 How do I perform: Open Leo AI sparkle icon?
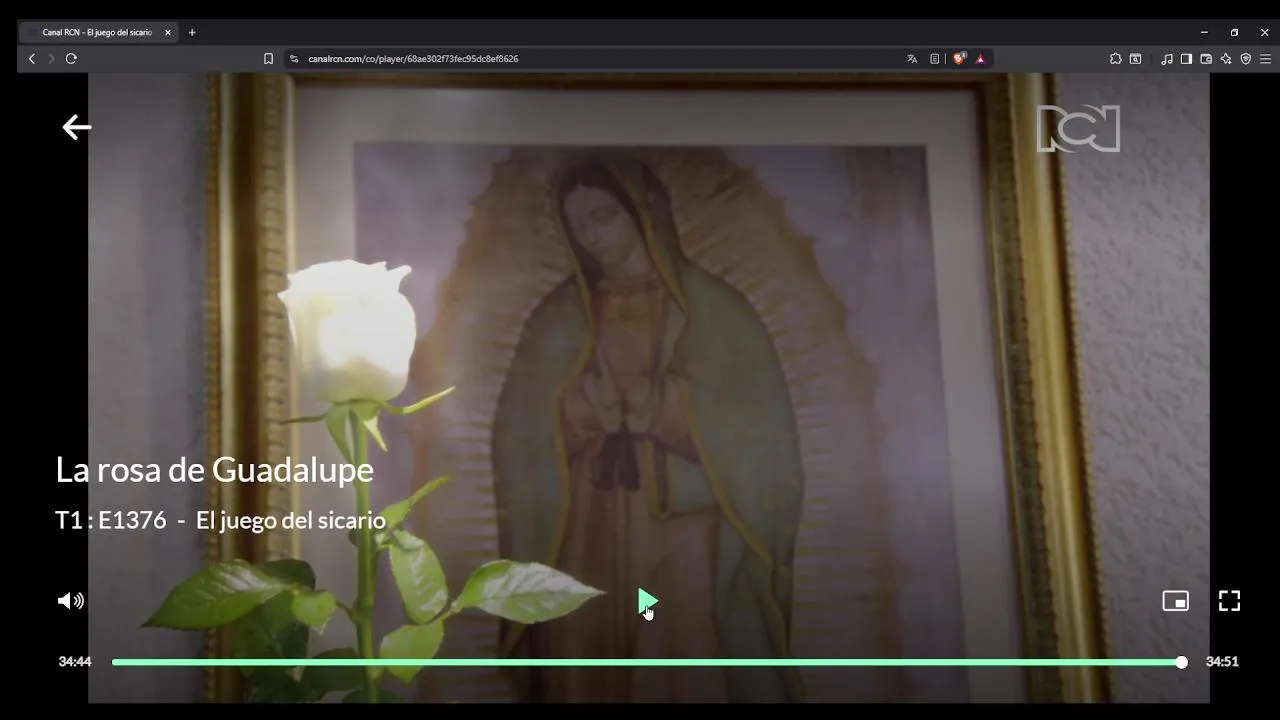(x=1226, y=59)
